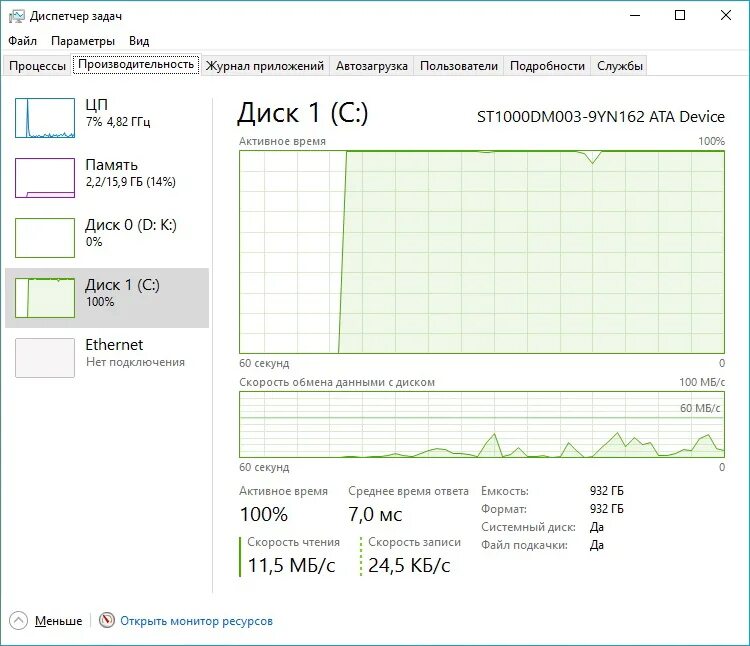Click the 7,0 мс response time value
This screenshot has height=646, width=750.
tap(375, 515)
